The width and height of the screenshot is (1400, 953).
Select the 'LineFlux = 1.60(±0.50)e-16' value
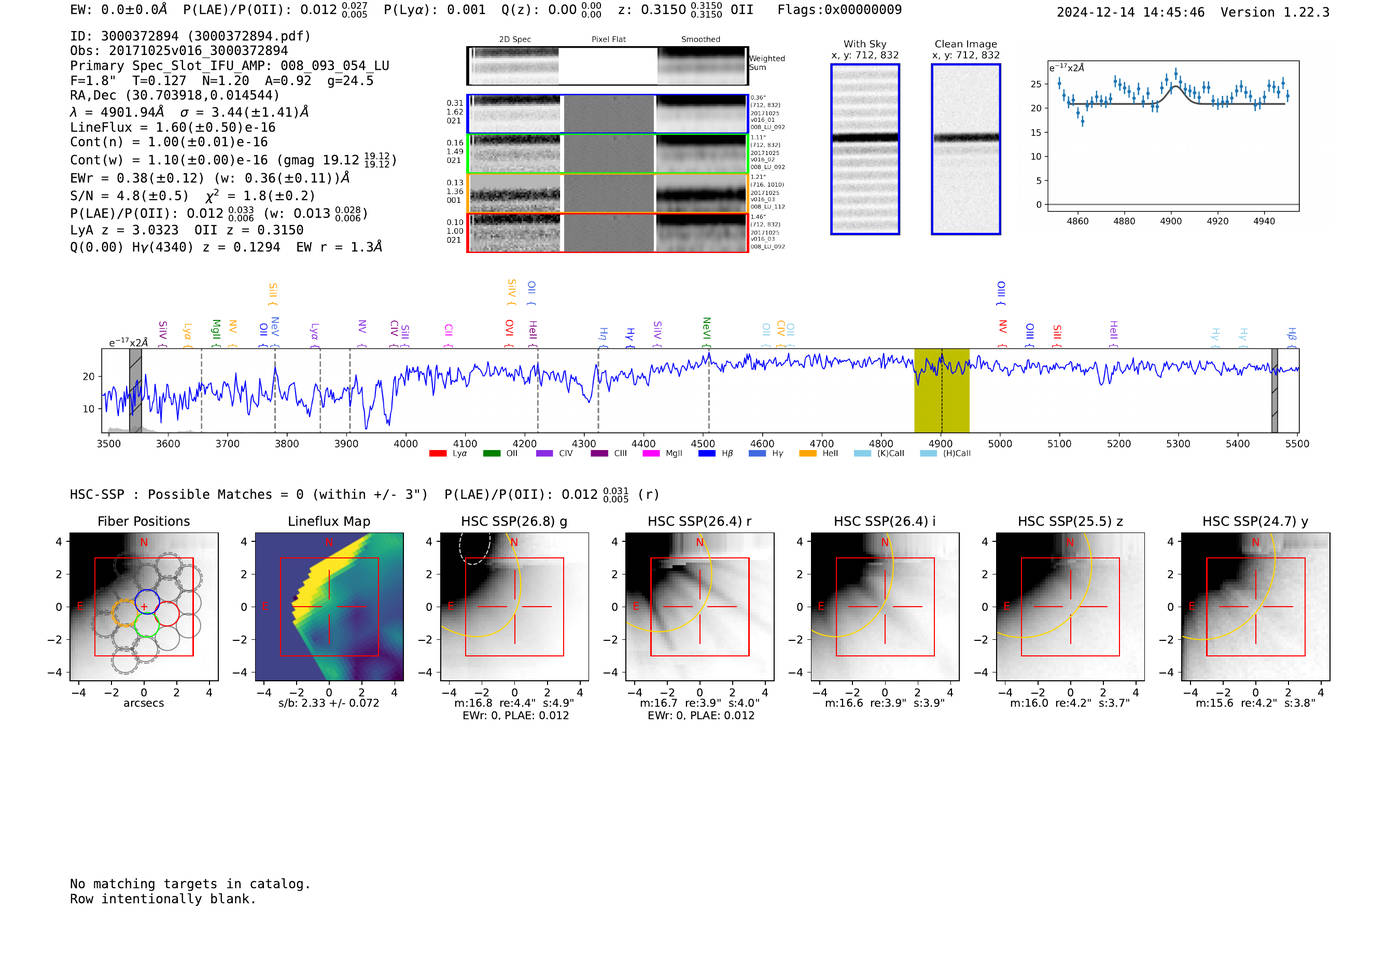point(173,128)
